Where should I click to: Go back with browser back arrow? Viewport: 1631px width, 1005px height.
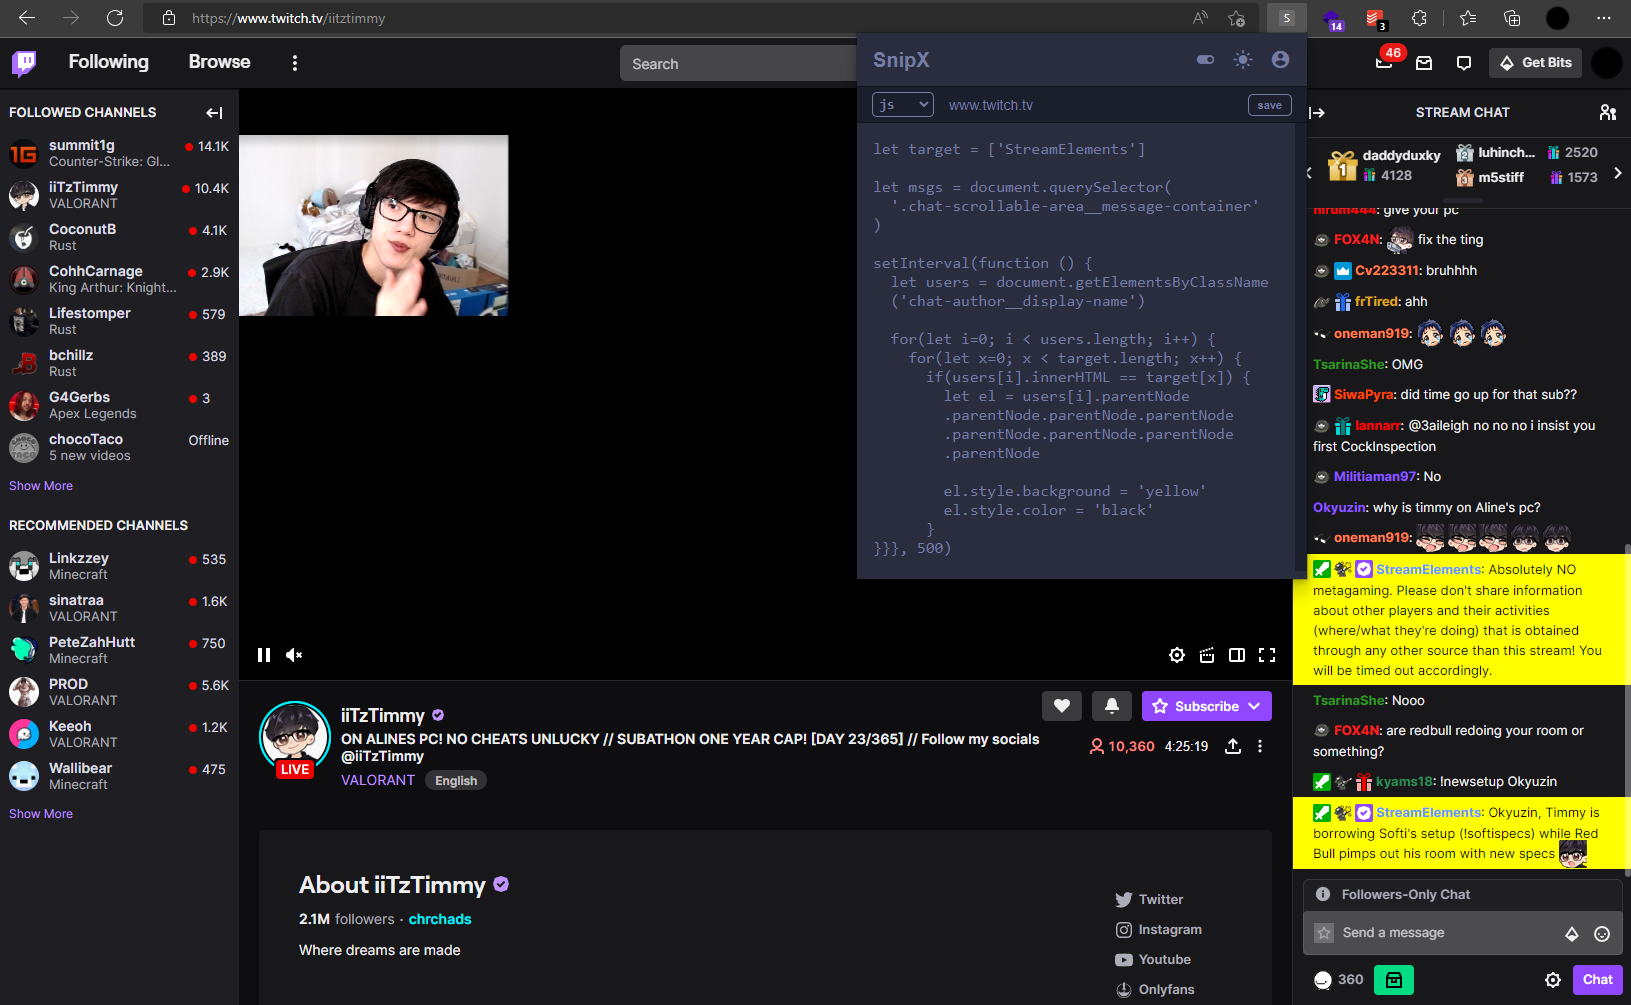(x=27, y=18)
